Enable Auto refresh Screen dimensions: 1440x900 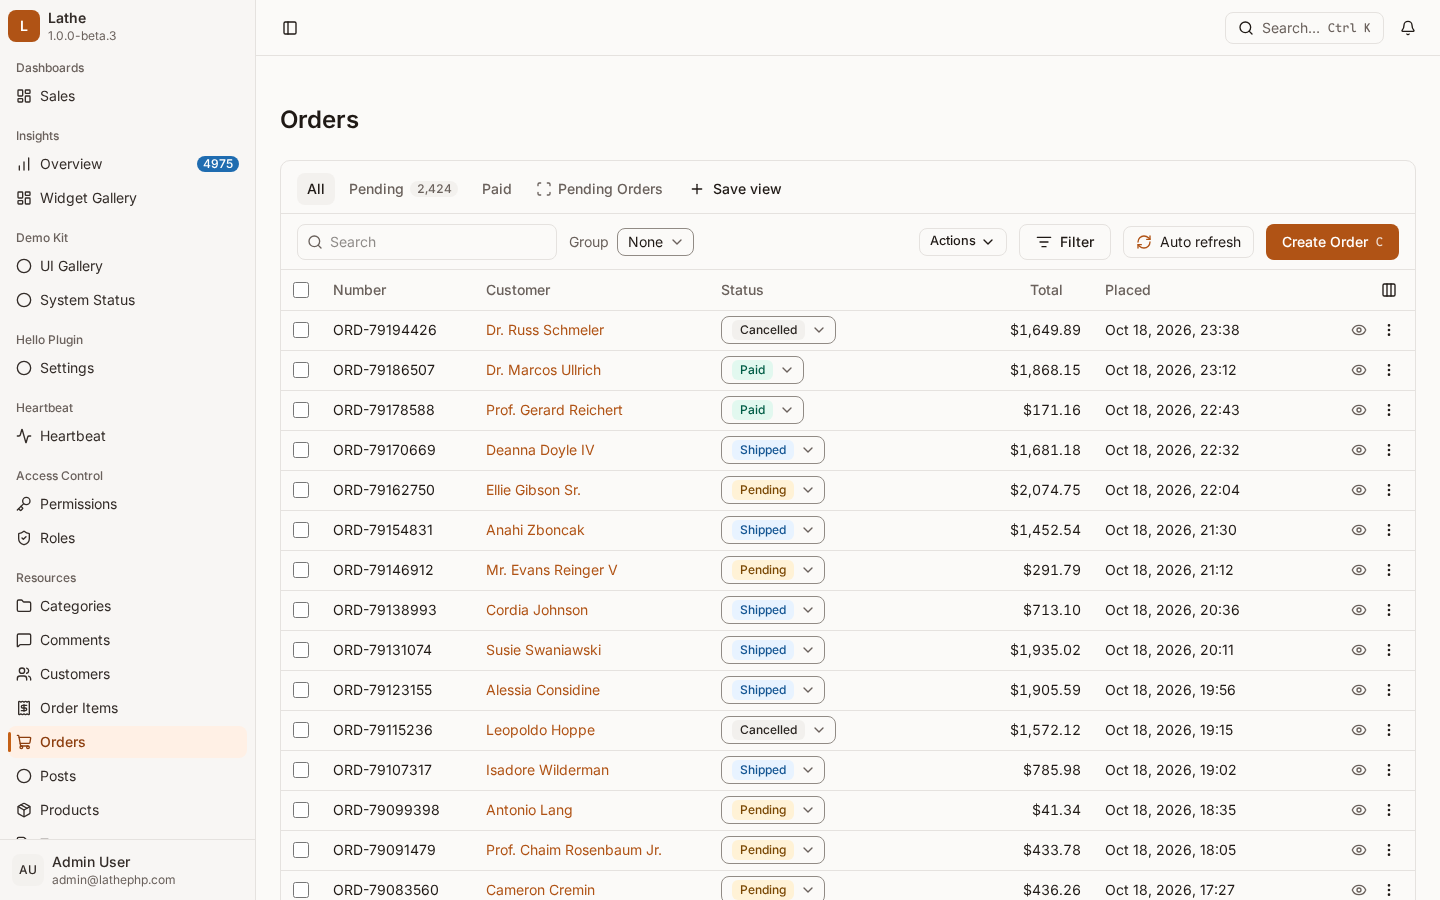tap(1188, 242)
